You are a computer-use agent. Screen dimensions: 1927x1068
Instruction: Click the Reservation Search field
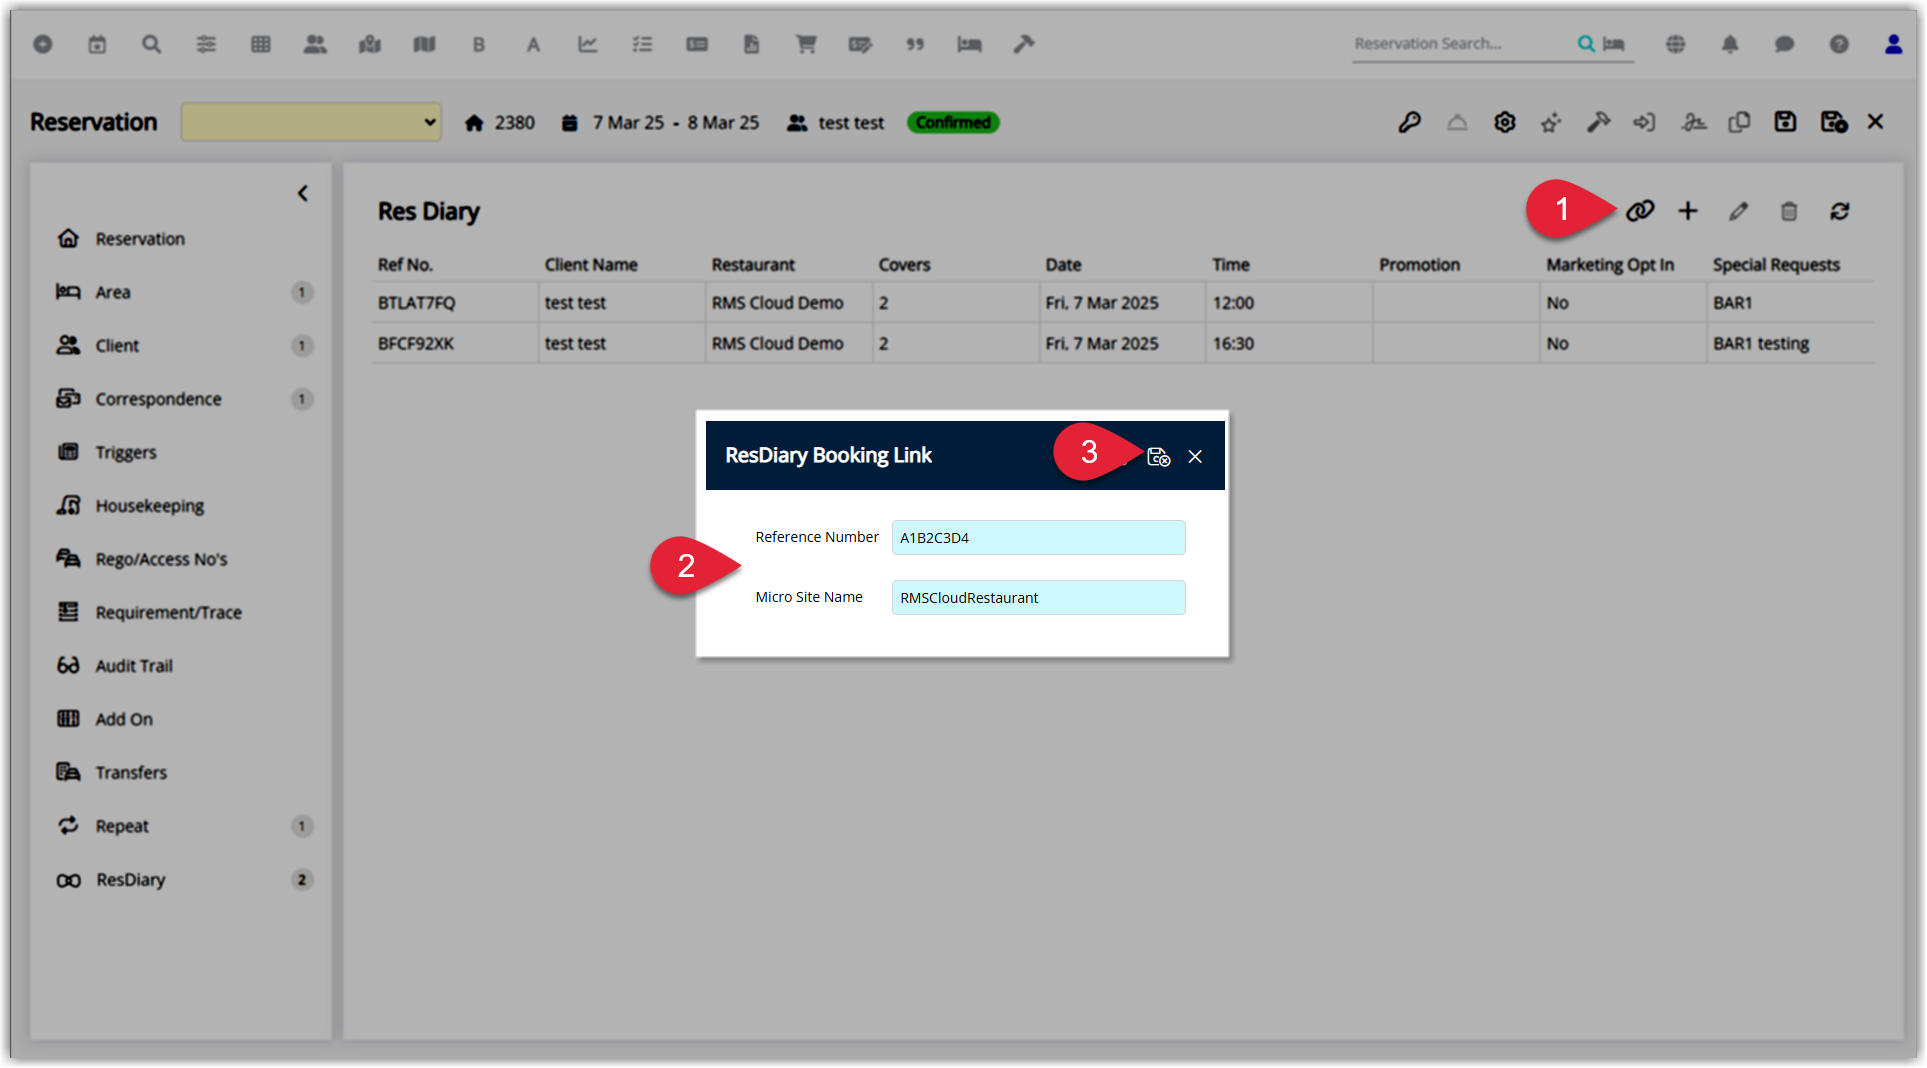1460,44
